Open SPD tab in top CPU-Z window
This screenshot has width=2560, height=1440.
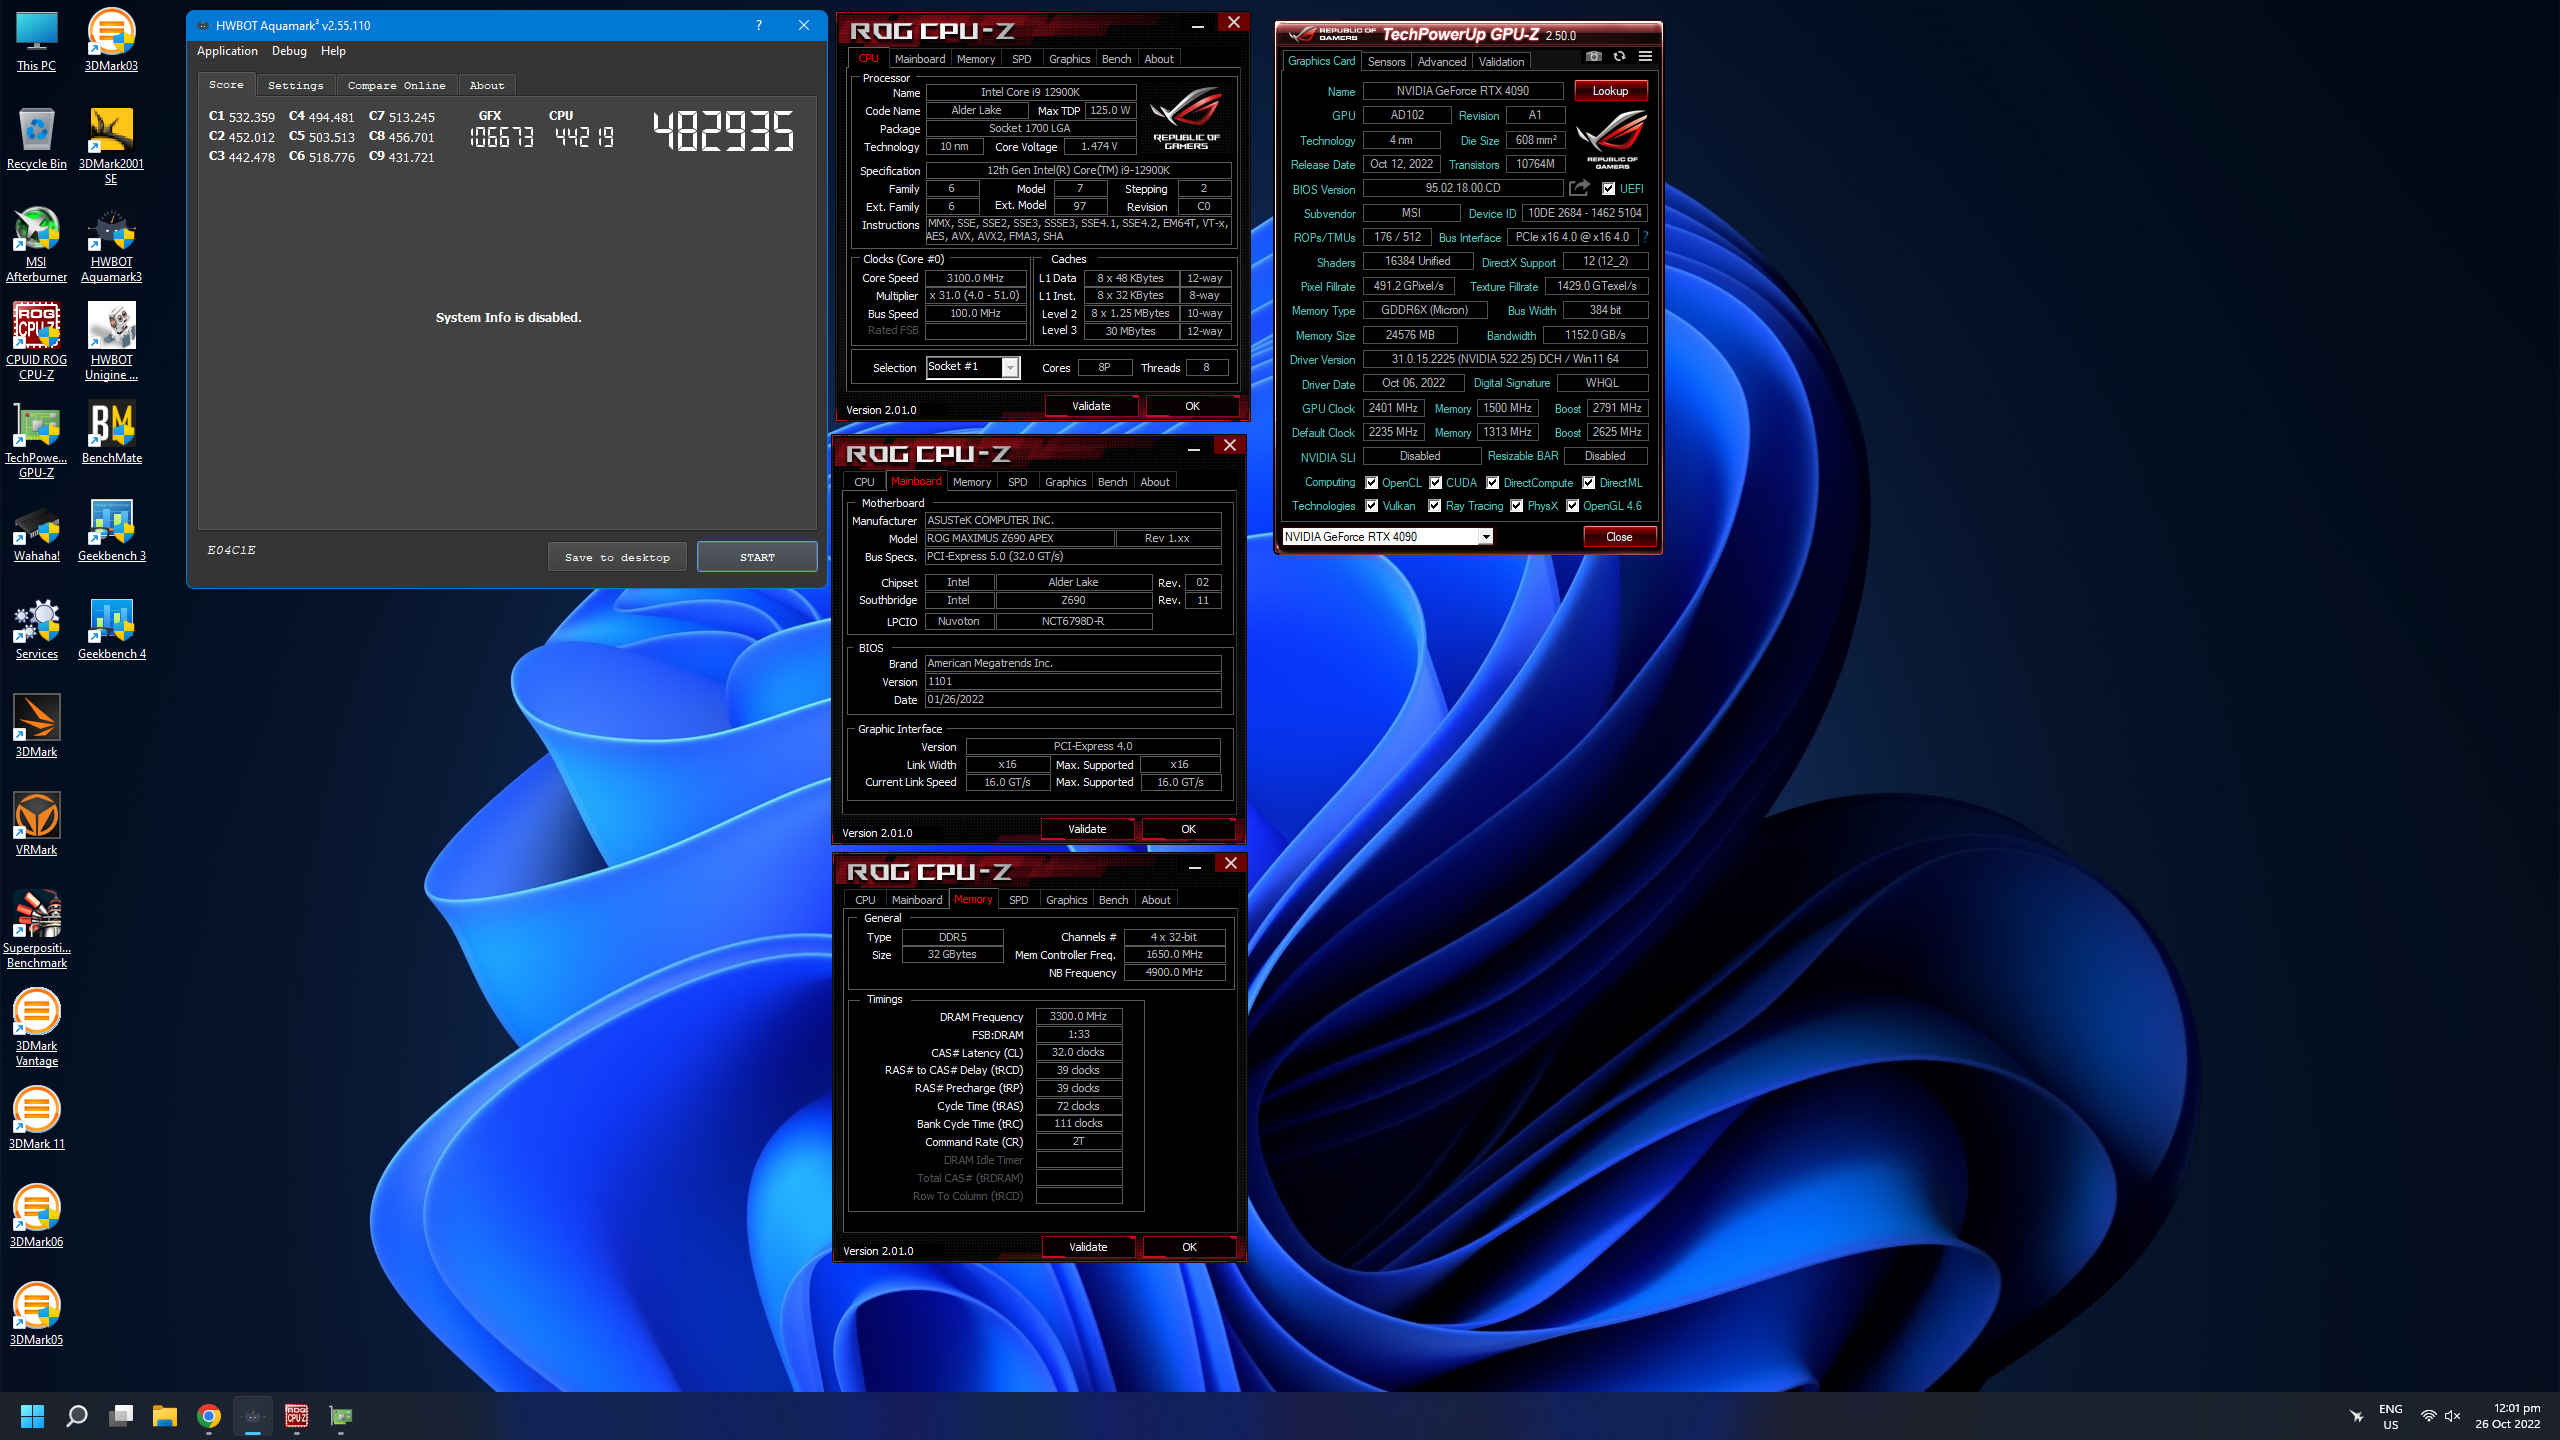pos(1021,59)
